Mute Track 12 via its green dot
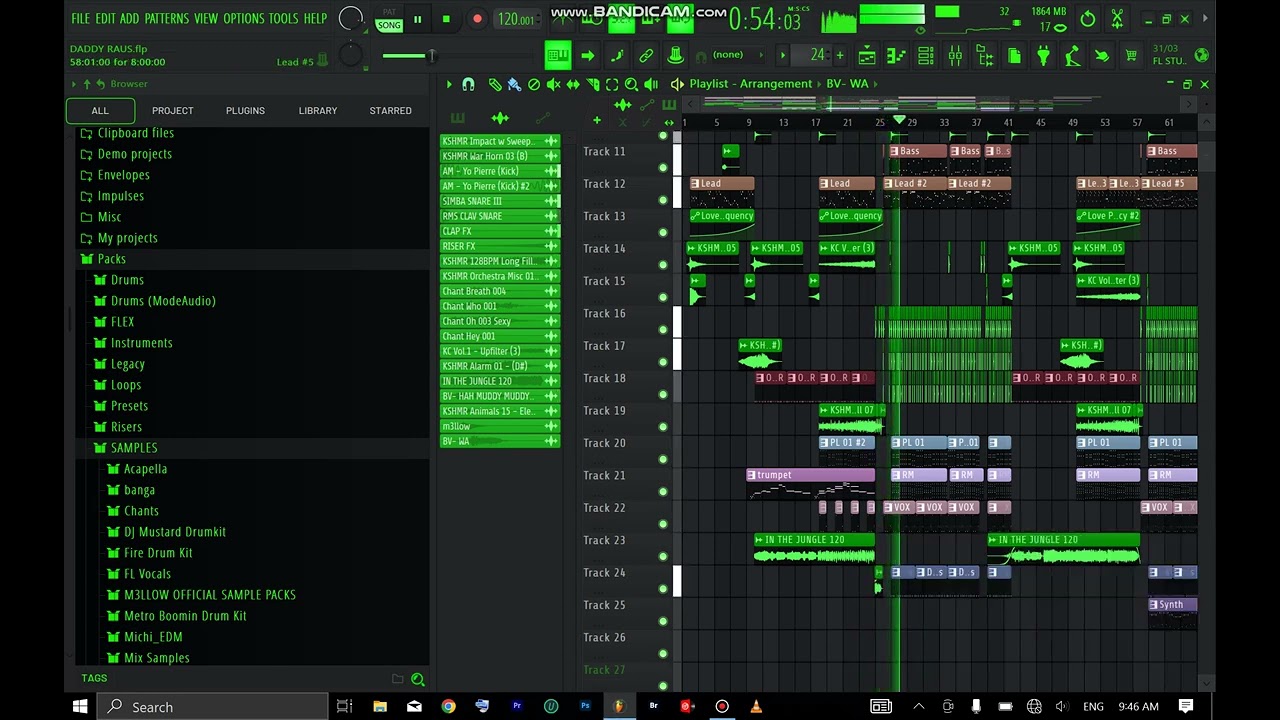This screenshot has width=1280, height=720. coord(662,200)
